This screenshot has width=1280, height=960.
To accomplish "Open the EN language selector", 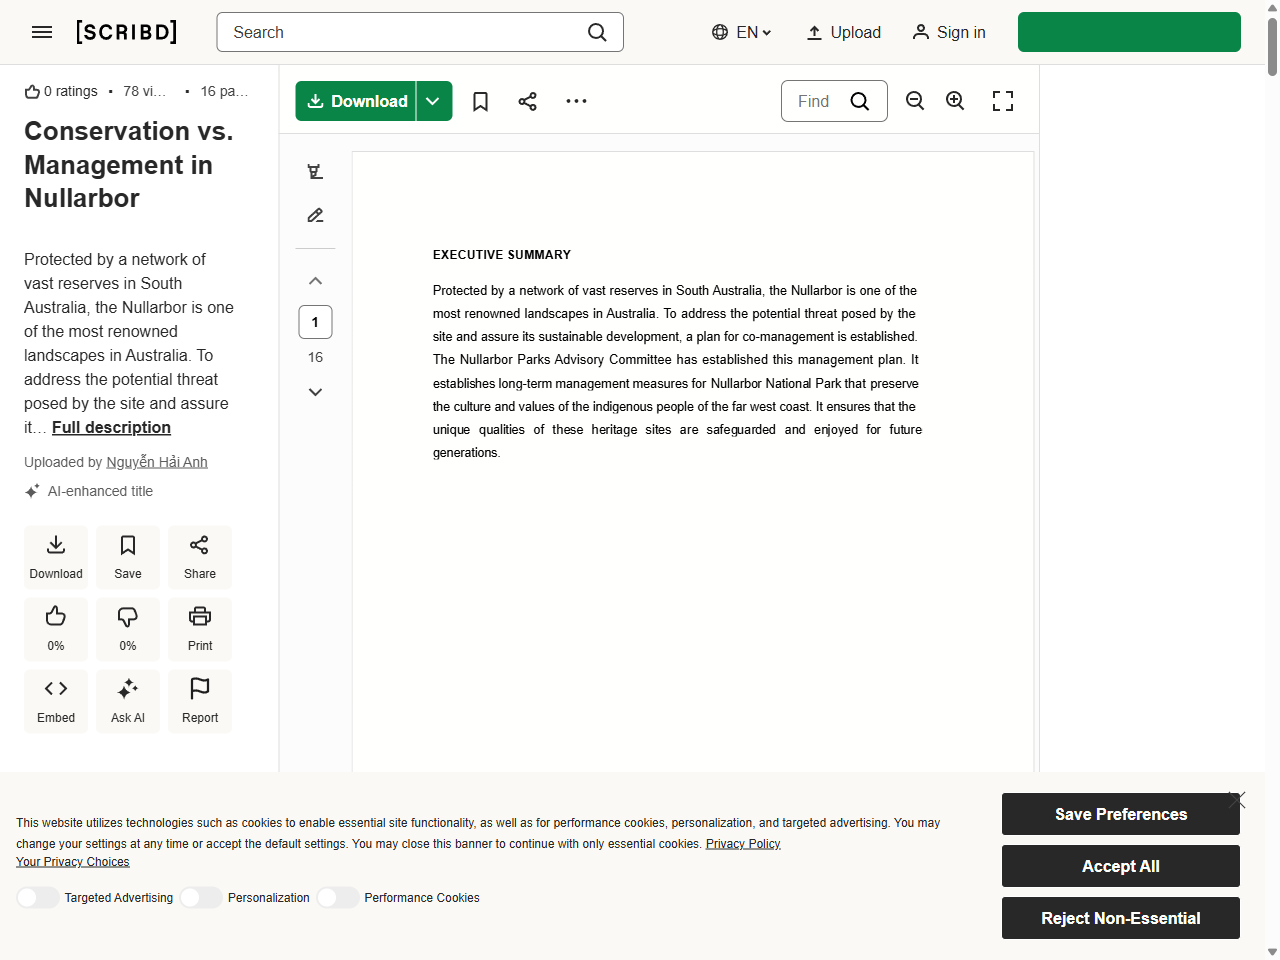I will [741, 32].
